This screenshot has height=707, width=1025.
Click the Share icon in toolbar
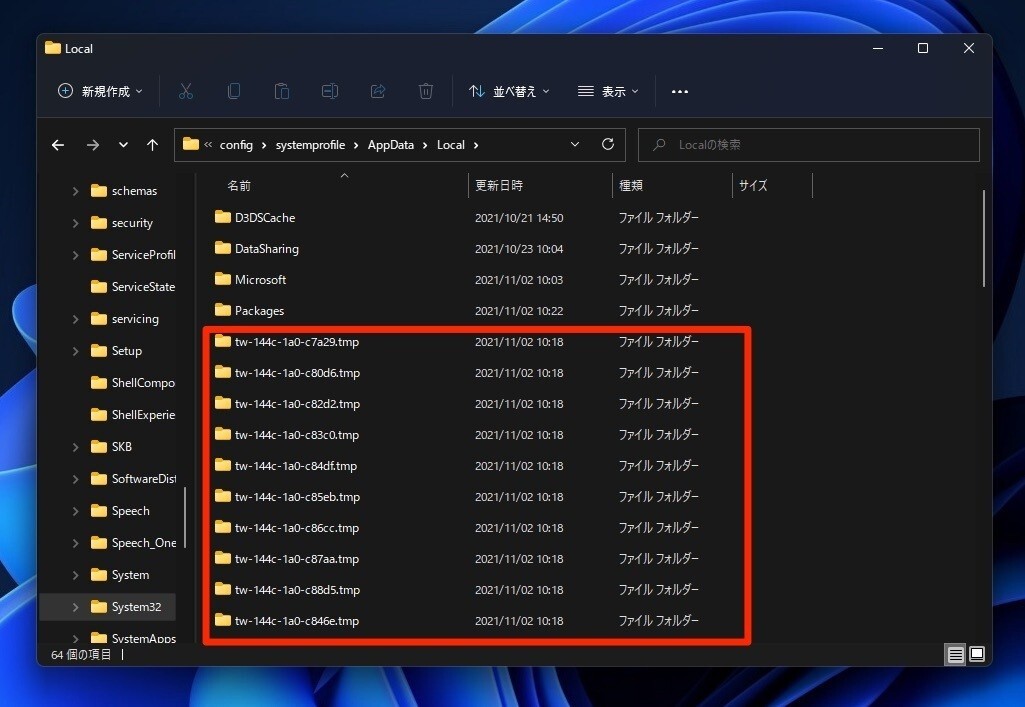click(378, 91)
